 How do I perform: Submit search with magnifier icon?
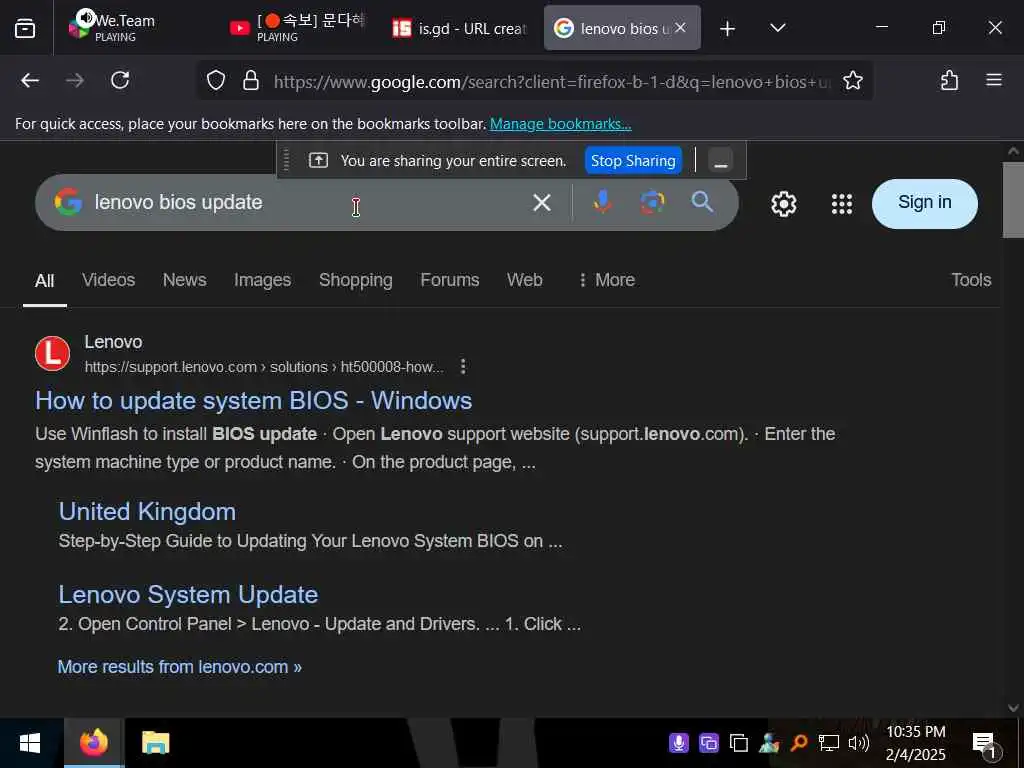[702, 202]
